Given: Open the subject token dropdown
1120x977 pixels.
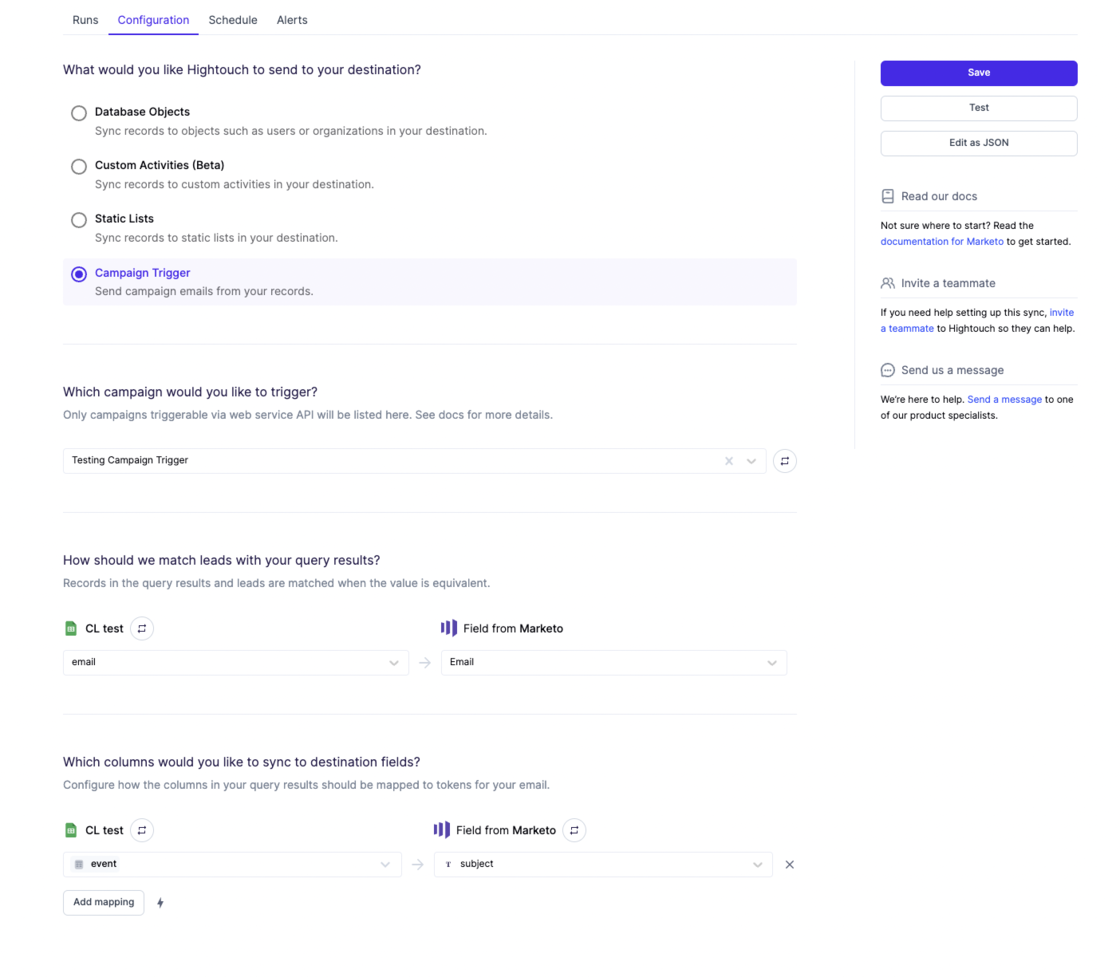Looking at the screenshot, I should [758, 864].
